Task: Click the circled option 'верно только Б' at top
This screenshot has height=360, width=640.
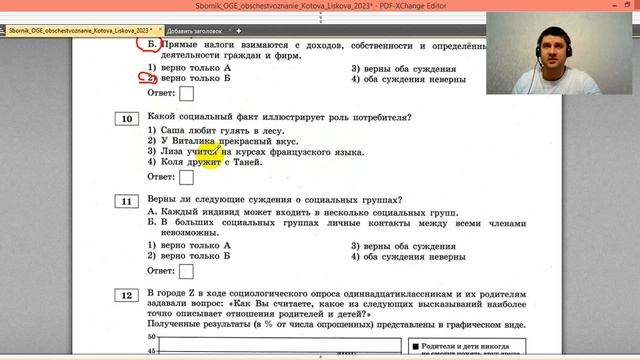Action: pos(196,78)
